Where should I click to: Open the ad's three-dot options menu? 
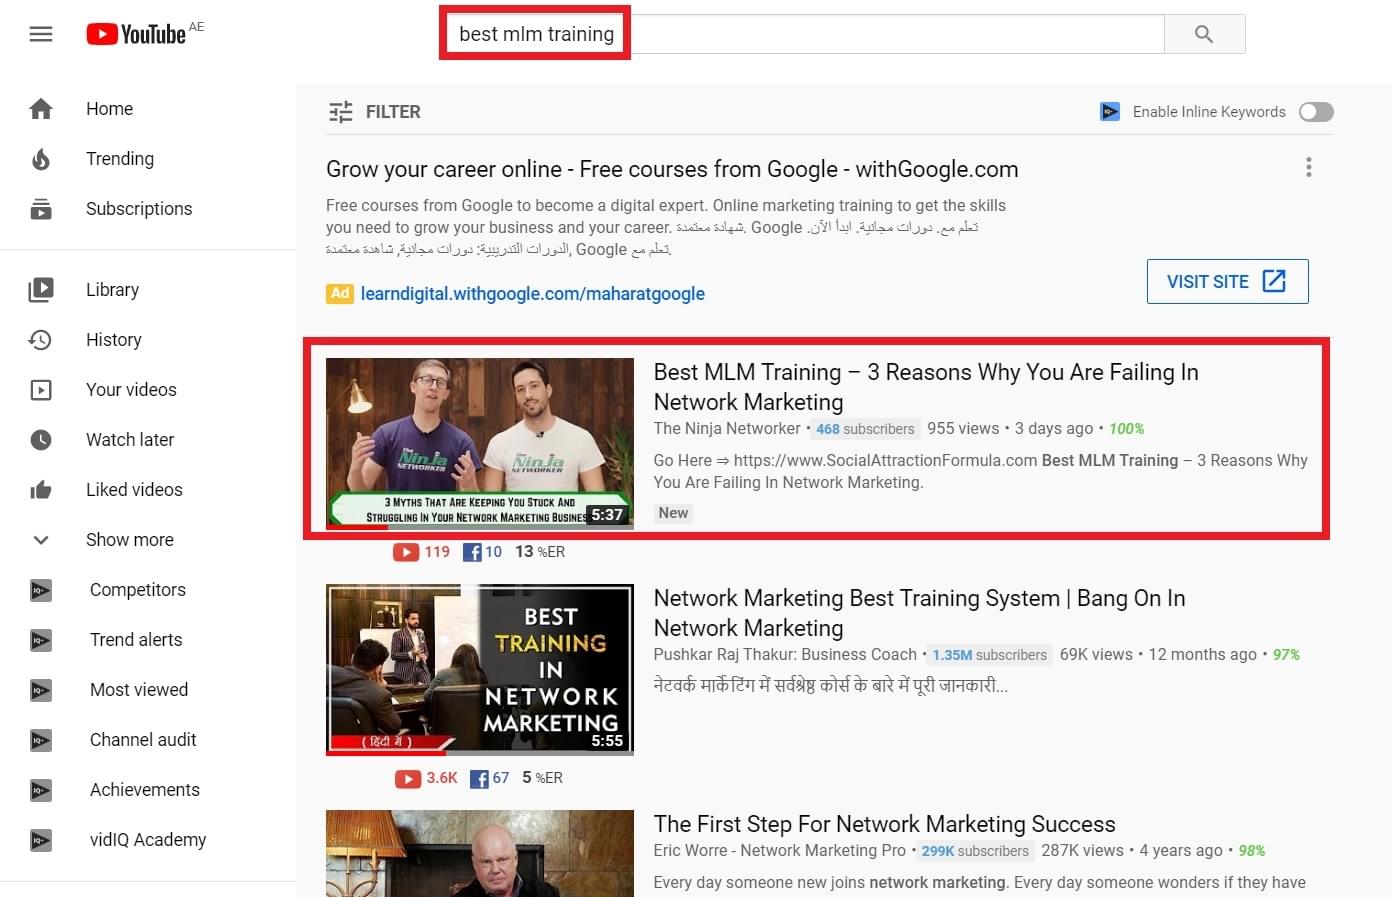[1308, 168]
